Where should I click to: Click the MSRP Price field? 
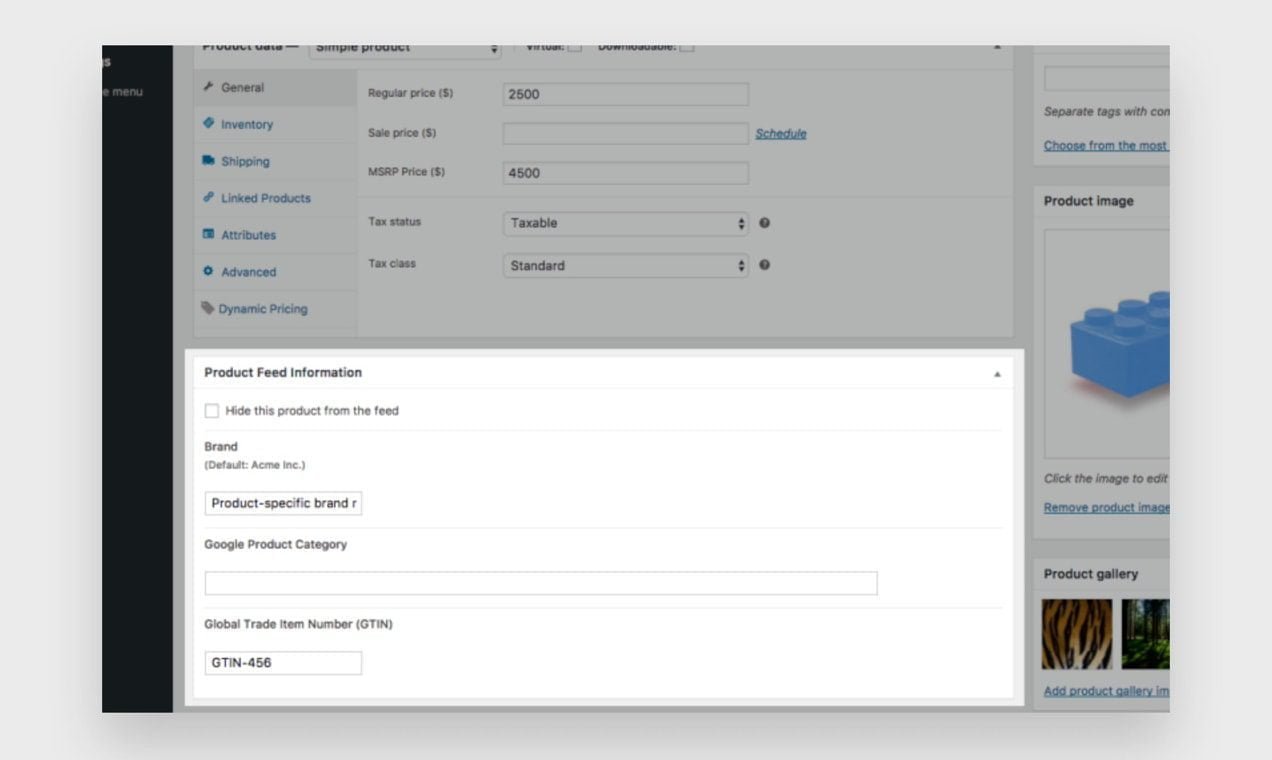click(625, 173)
